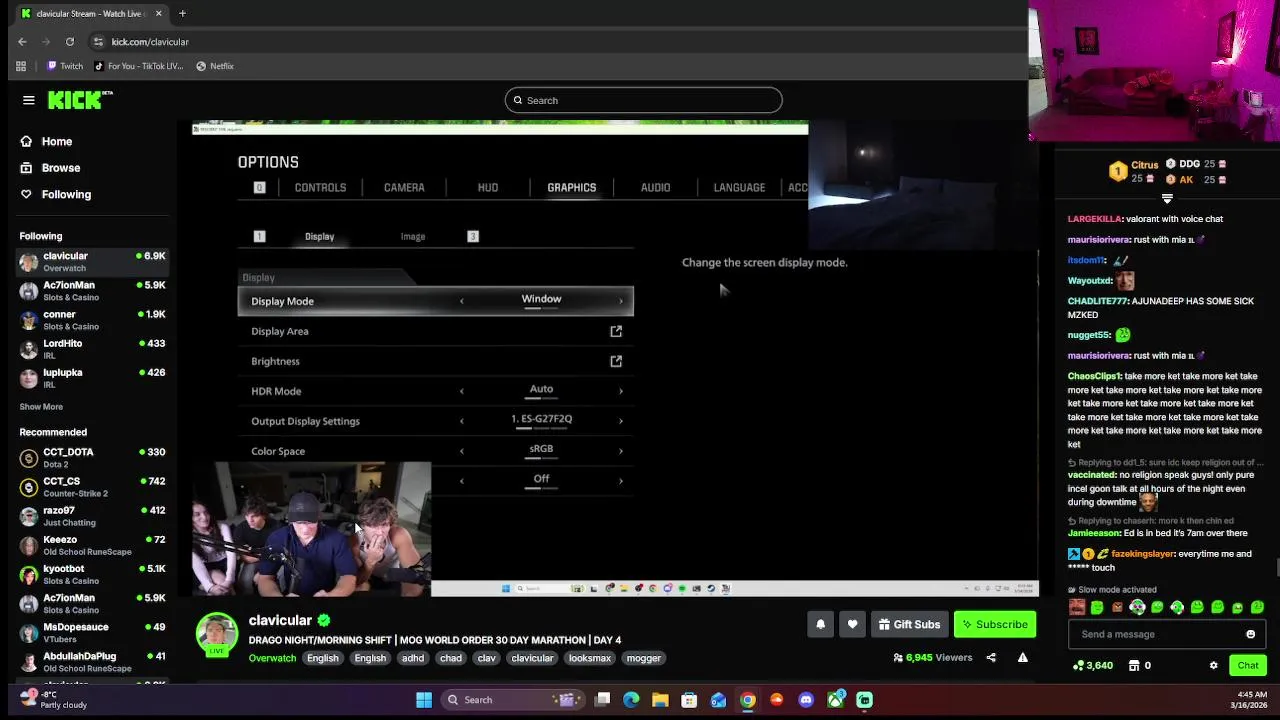Click the heart follow icon
The width and height of the screenshot is (1280, 720).
[x=852, y=624]
